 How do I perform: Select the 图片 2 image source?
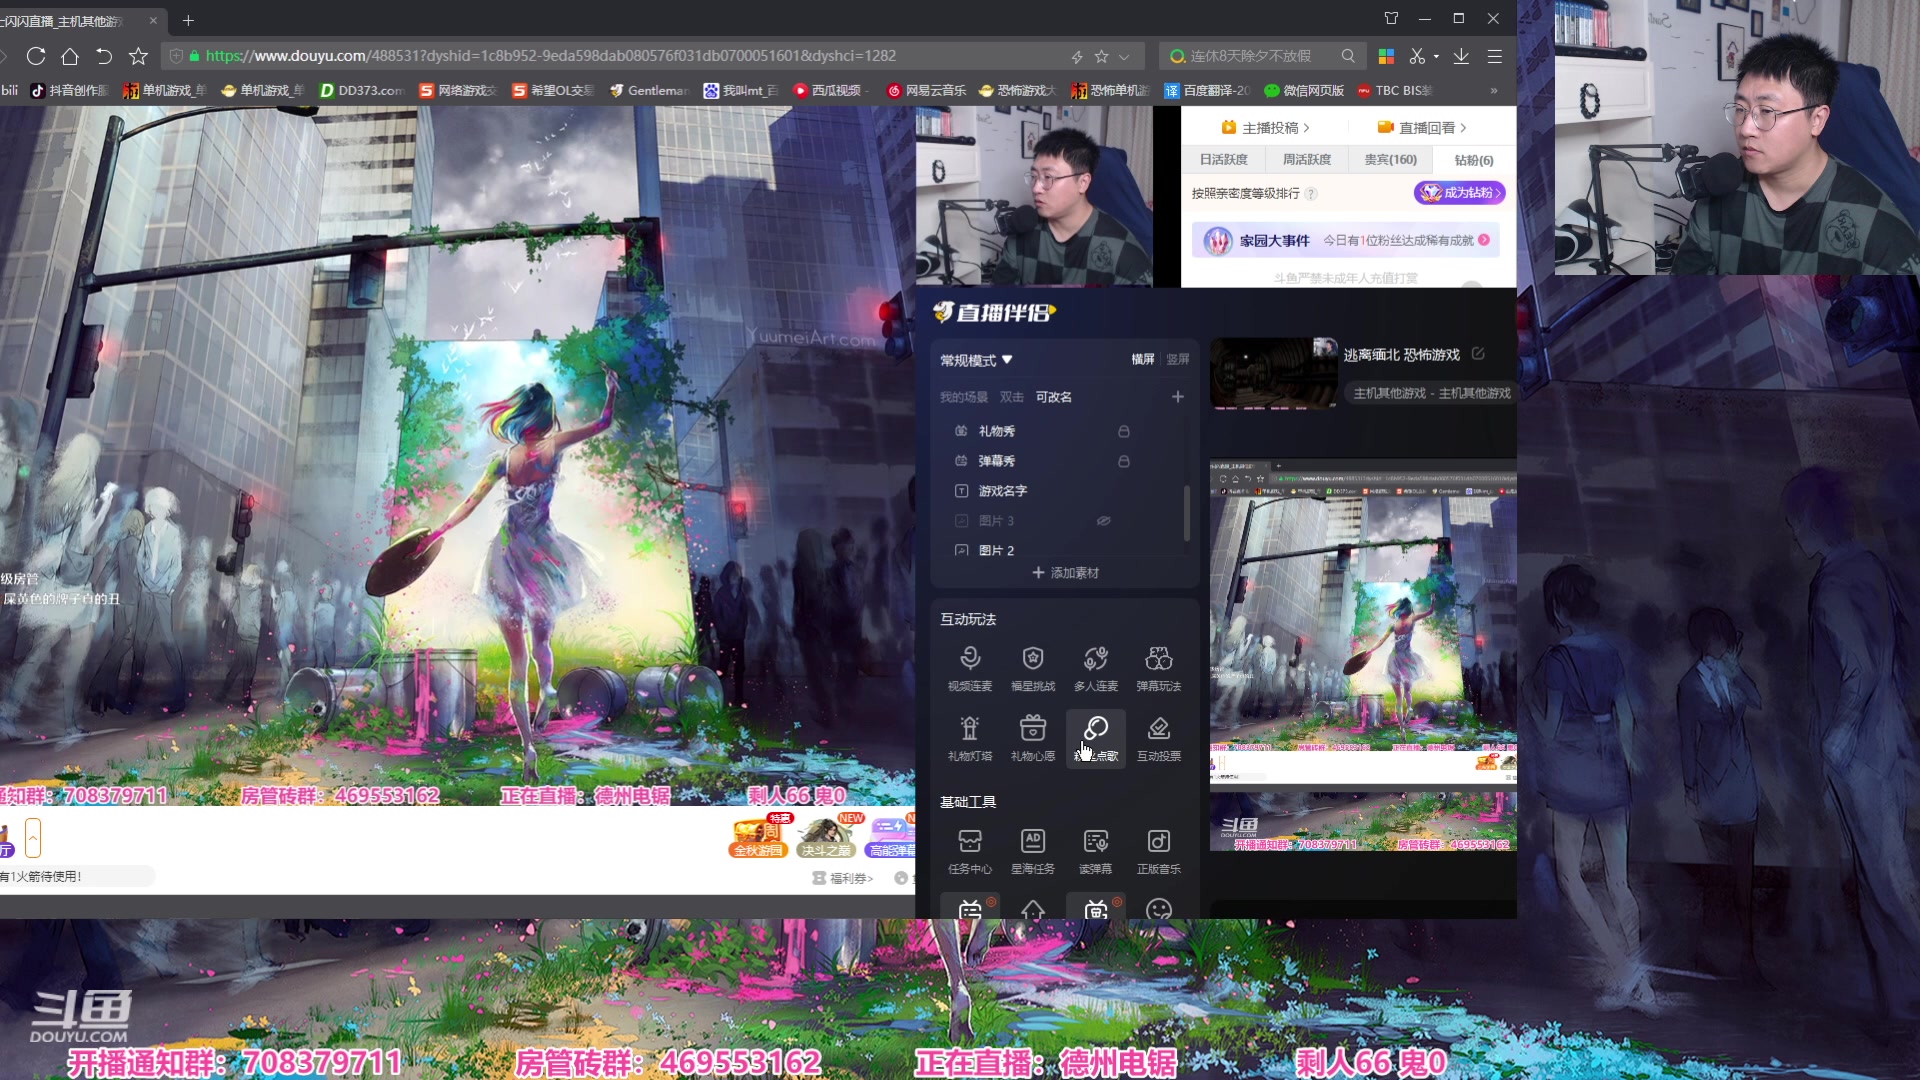(995, 550)
